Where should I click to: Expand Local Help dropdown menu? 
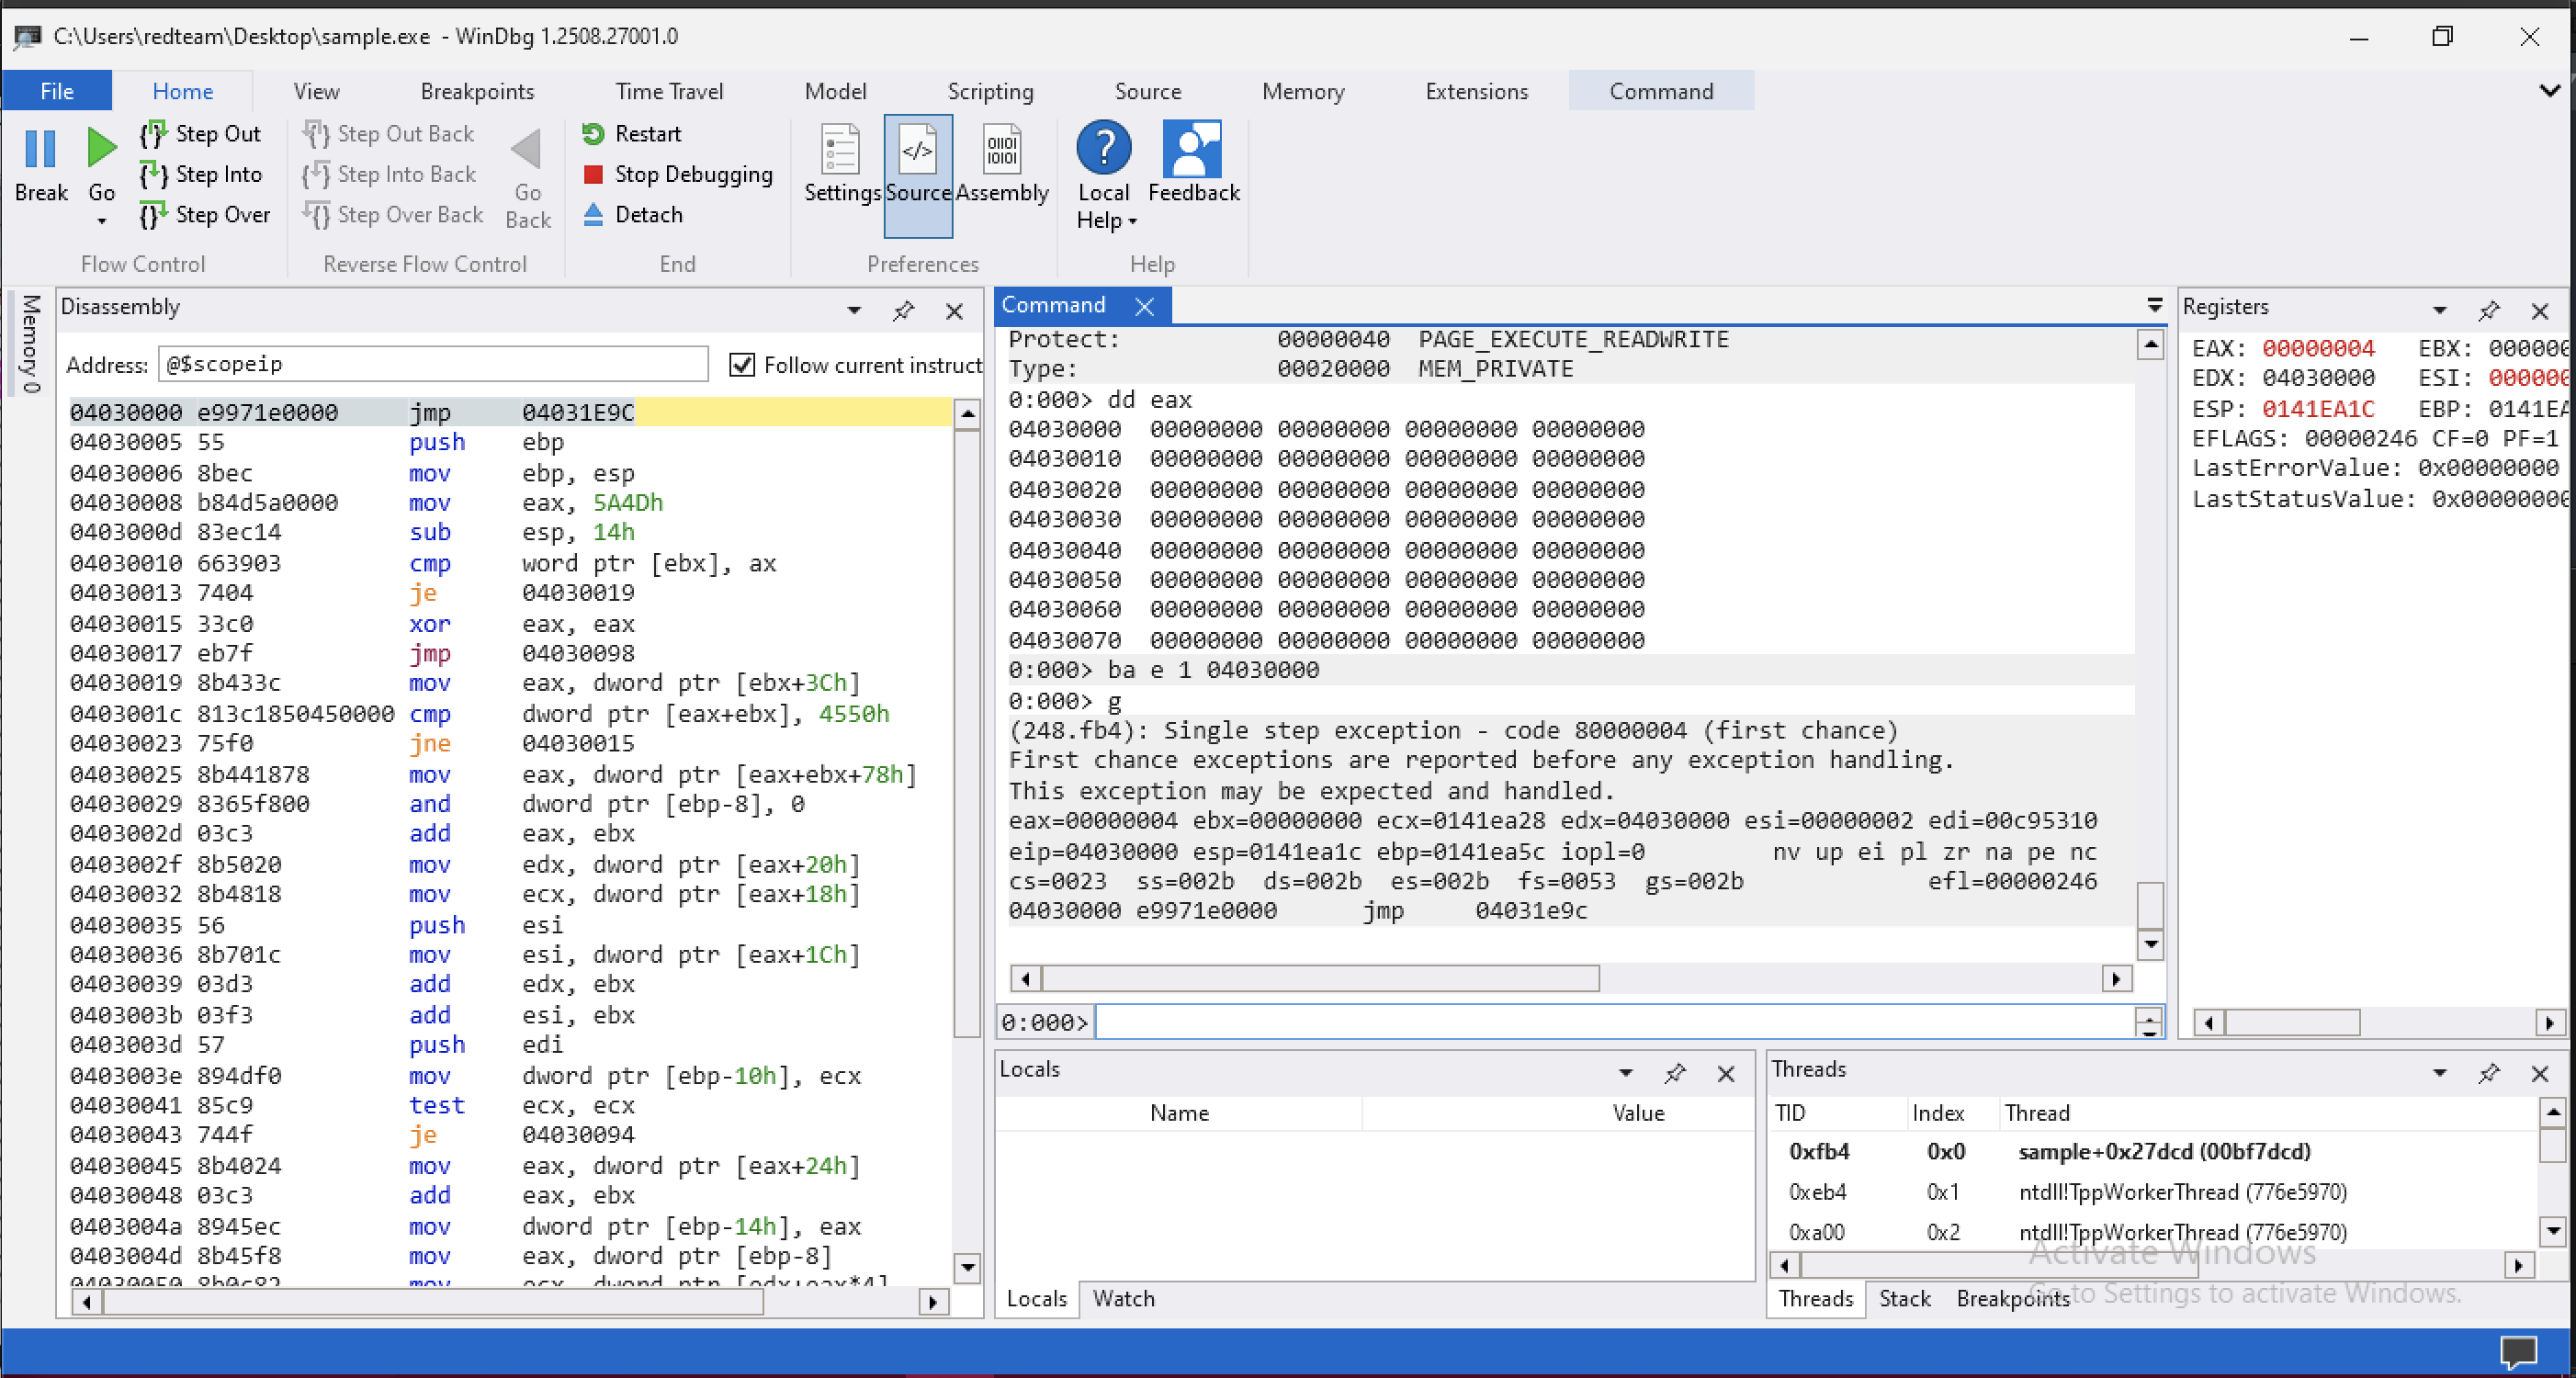1132,221
